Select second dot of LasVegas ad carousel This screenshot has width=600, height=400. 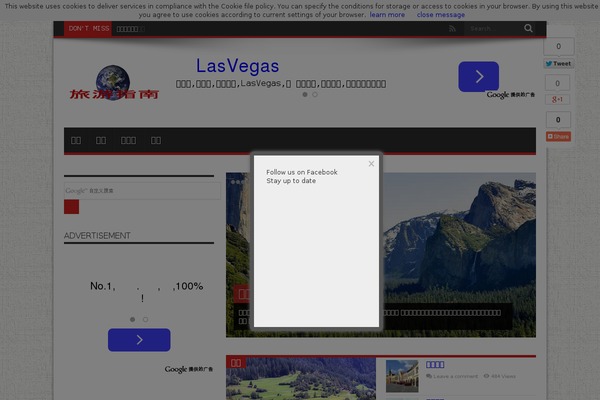[x=315, y=95]
